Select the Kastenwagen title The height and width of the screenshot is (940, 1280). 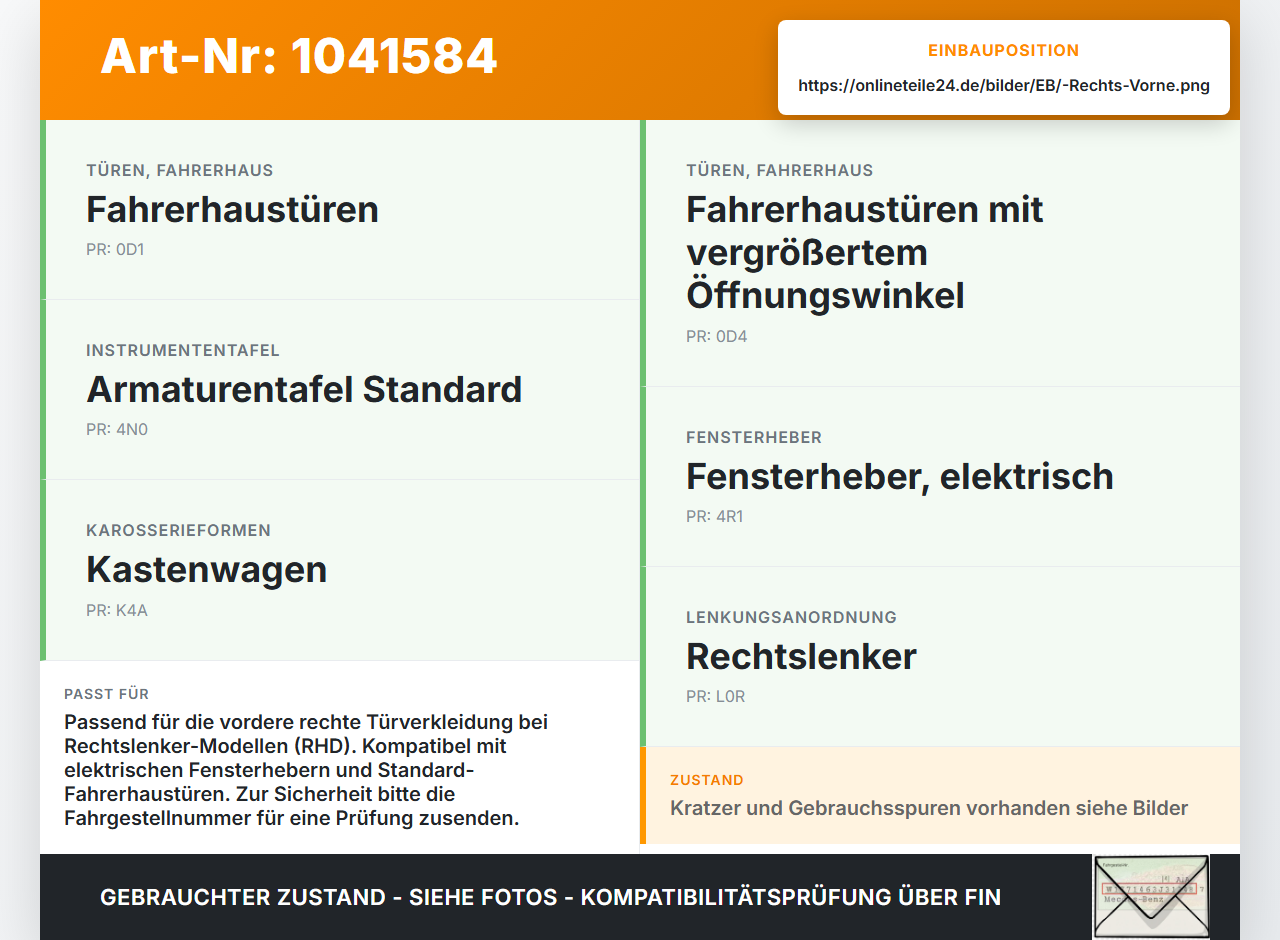click(x=206, y=569)
